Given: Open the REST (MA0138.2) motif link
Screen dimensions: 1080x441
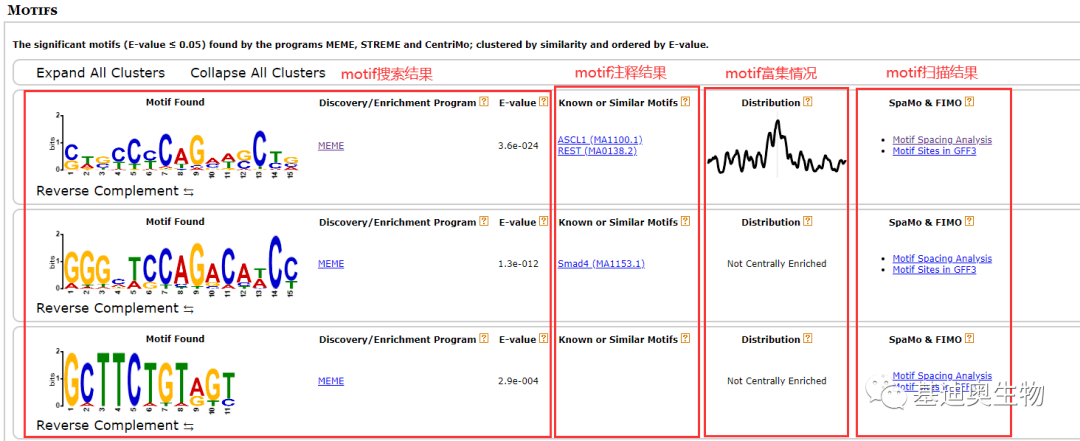Looking at the screenshot, I should point(597,151).
